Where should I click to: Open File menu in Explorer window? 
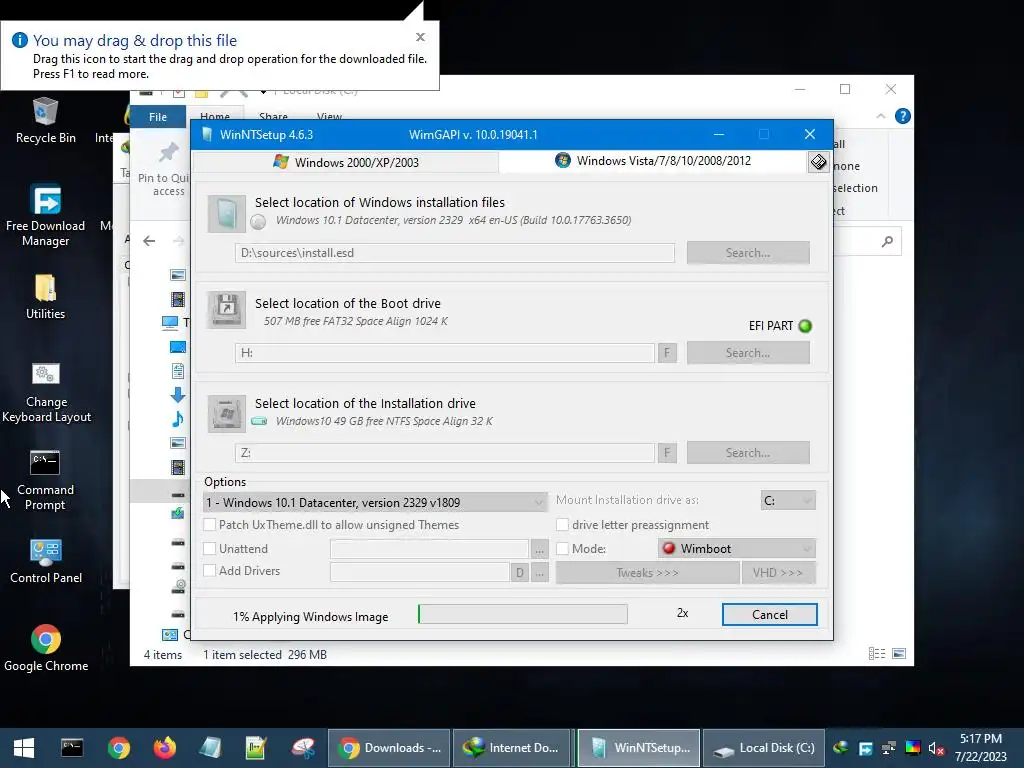click(x=158, y=117)
